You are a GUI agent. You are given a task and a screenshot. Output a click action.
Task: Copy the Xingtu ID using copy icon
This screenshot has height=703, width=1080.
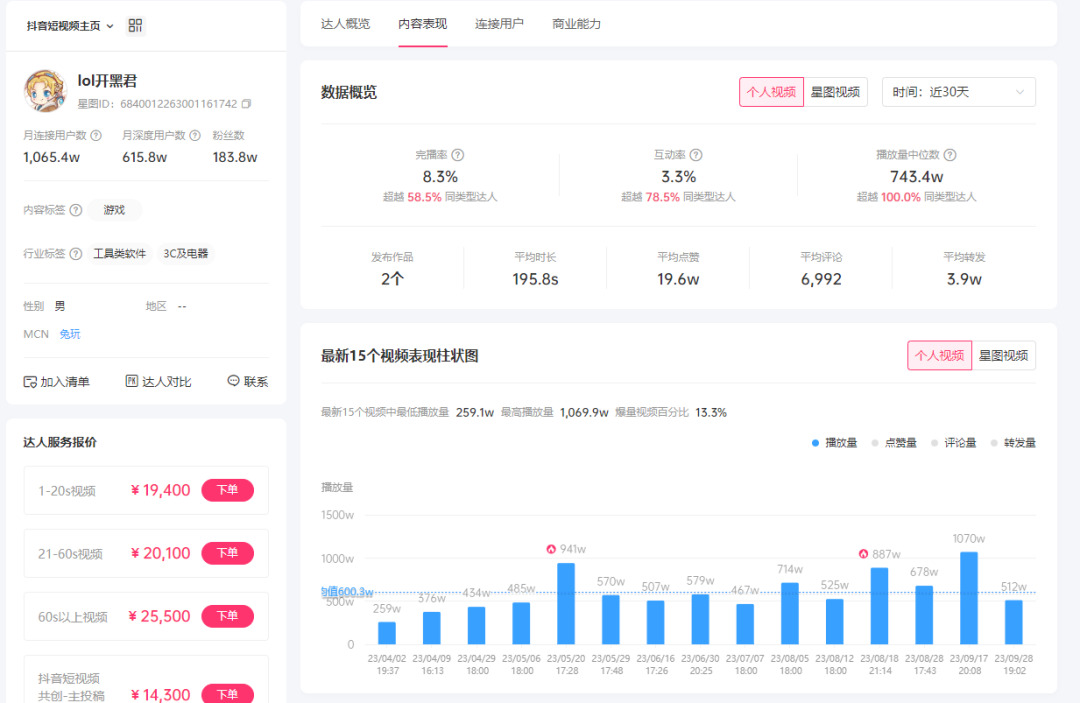[x=247, y=104]
